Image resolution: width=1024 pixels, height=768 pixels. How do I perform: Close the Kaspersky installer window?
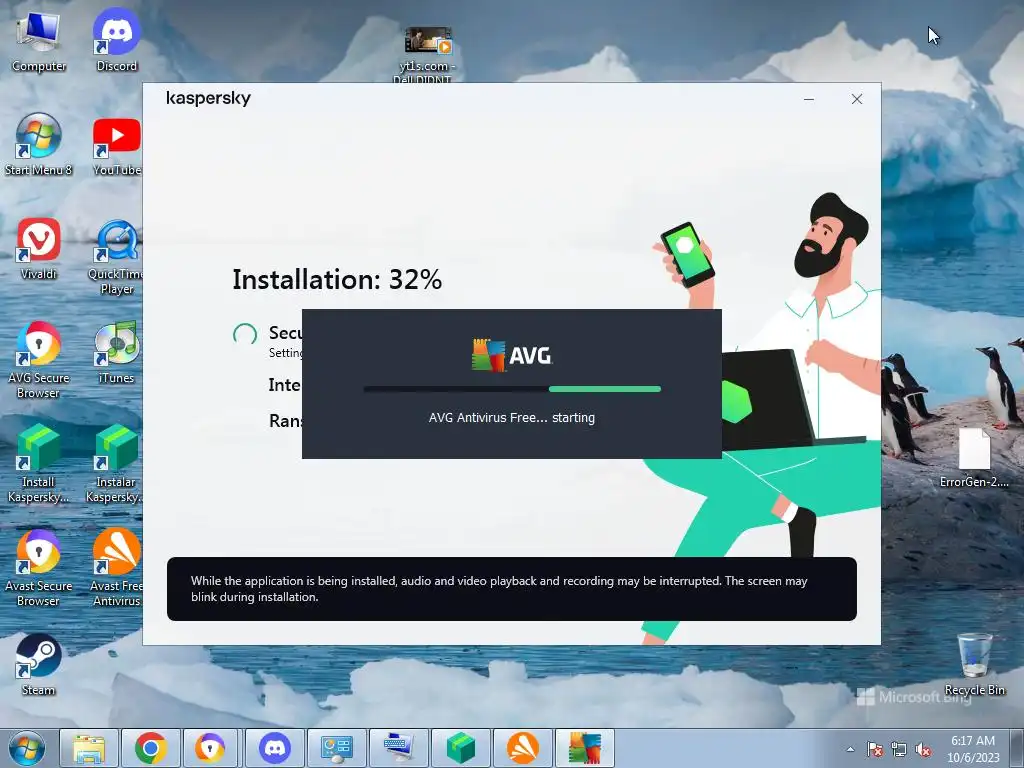[x=857, y=99]
